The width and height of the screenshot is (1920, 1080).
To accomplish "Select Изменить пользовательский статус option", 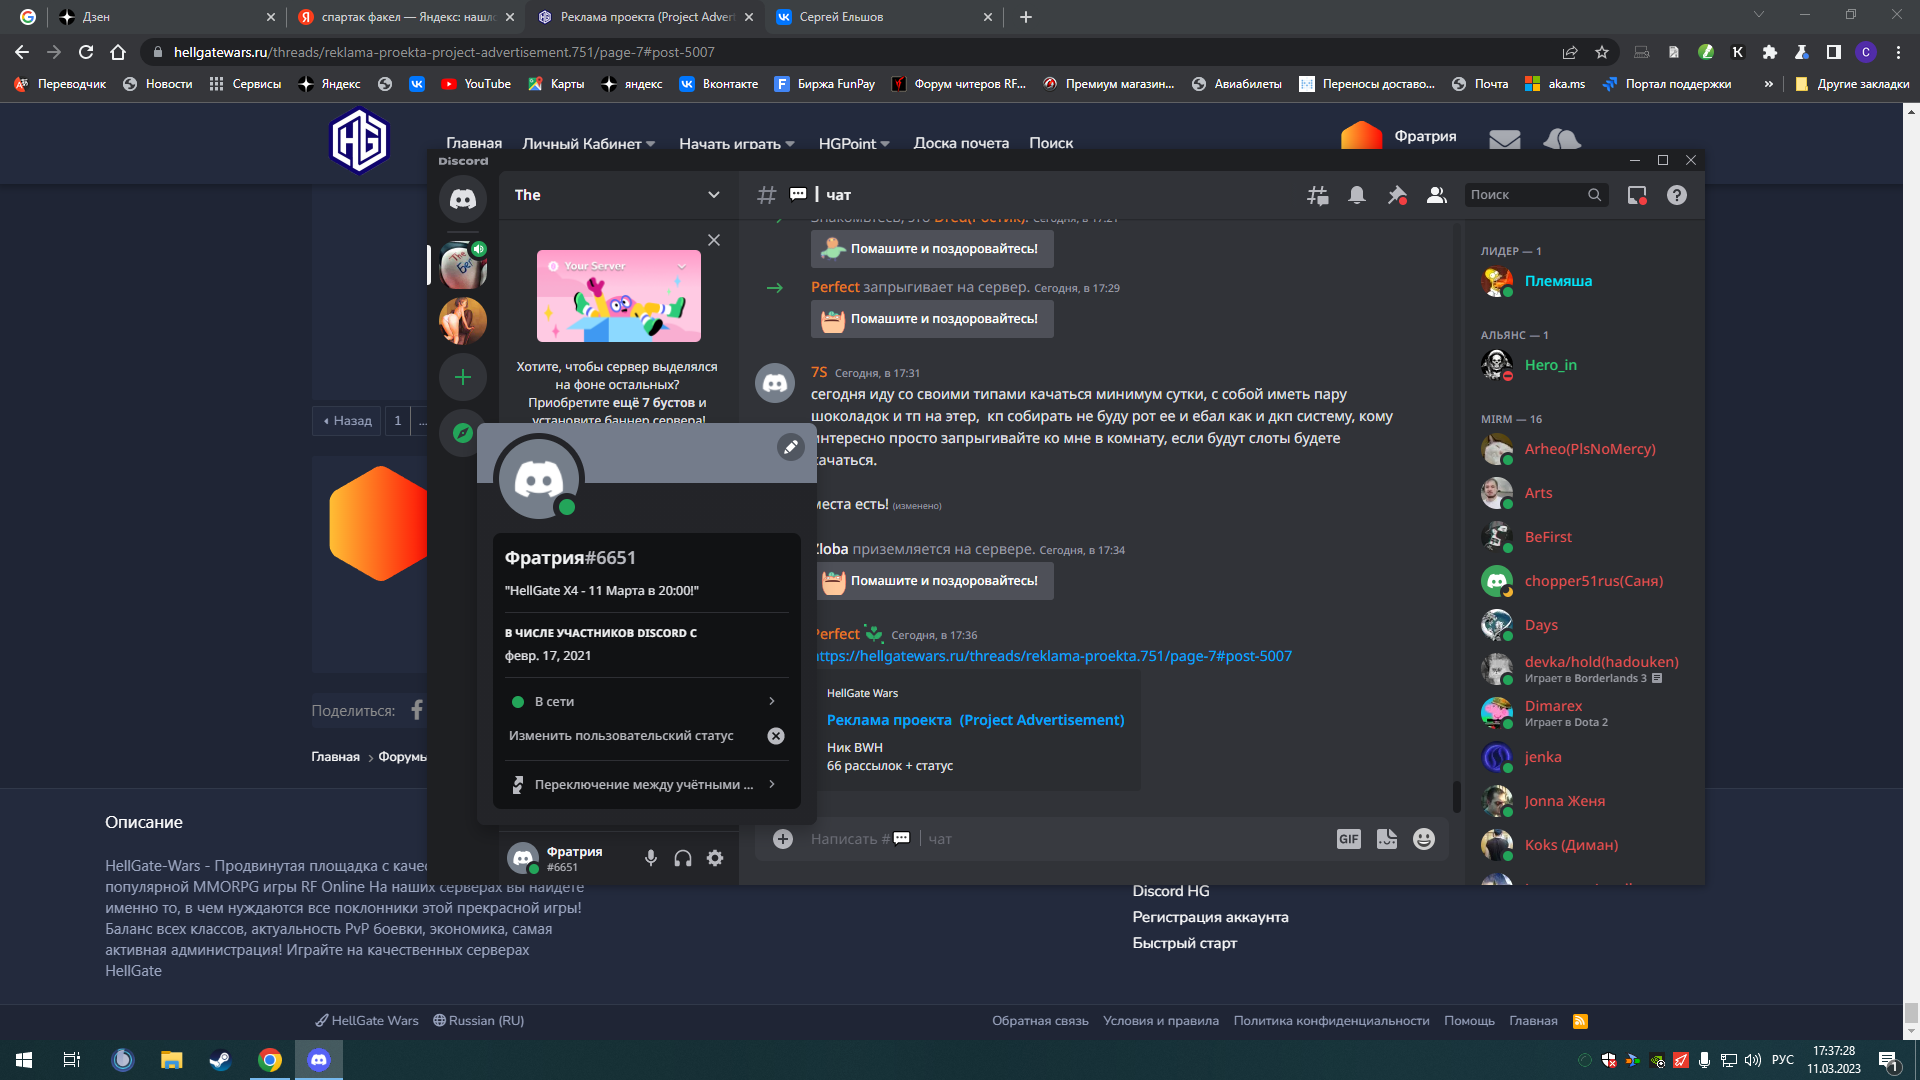I will (621, 736).
